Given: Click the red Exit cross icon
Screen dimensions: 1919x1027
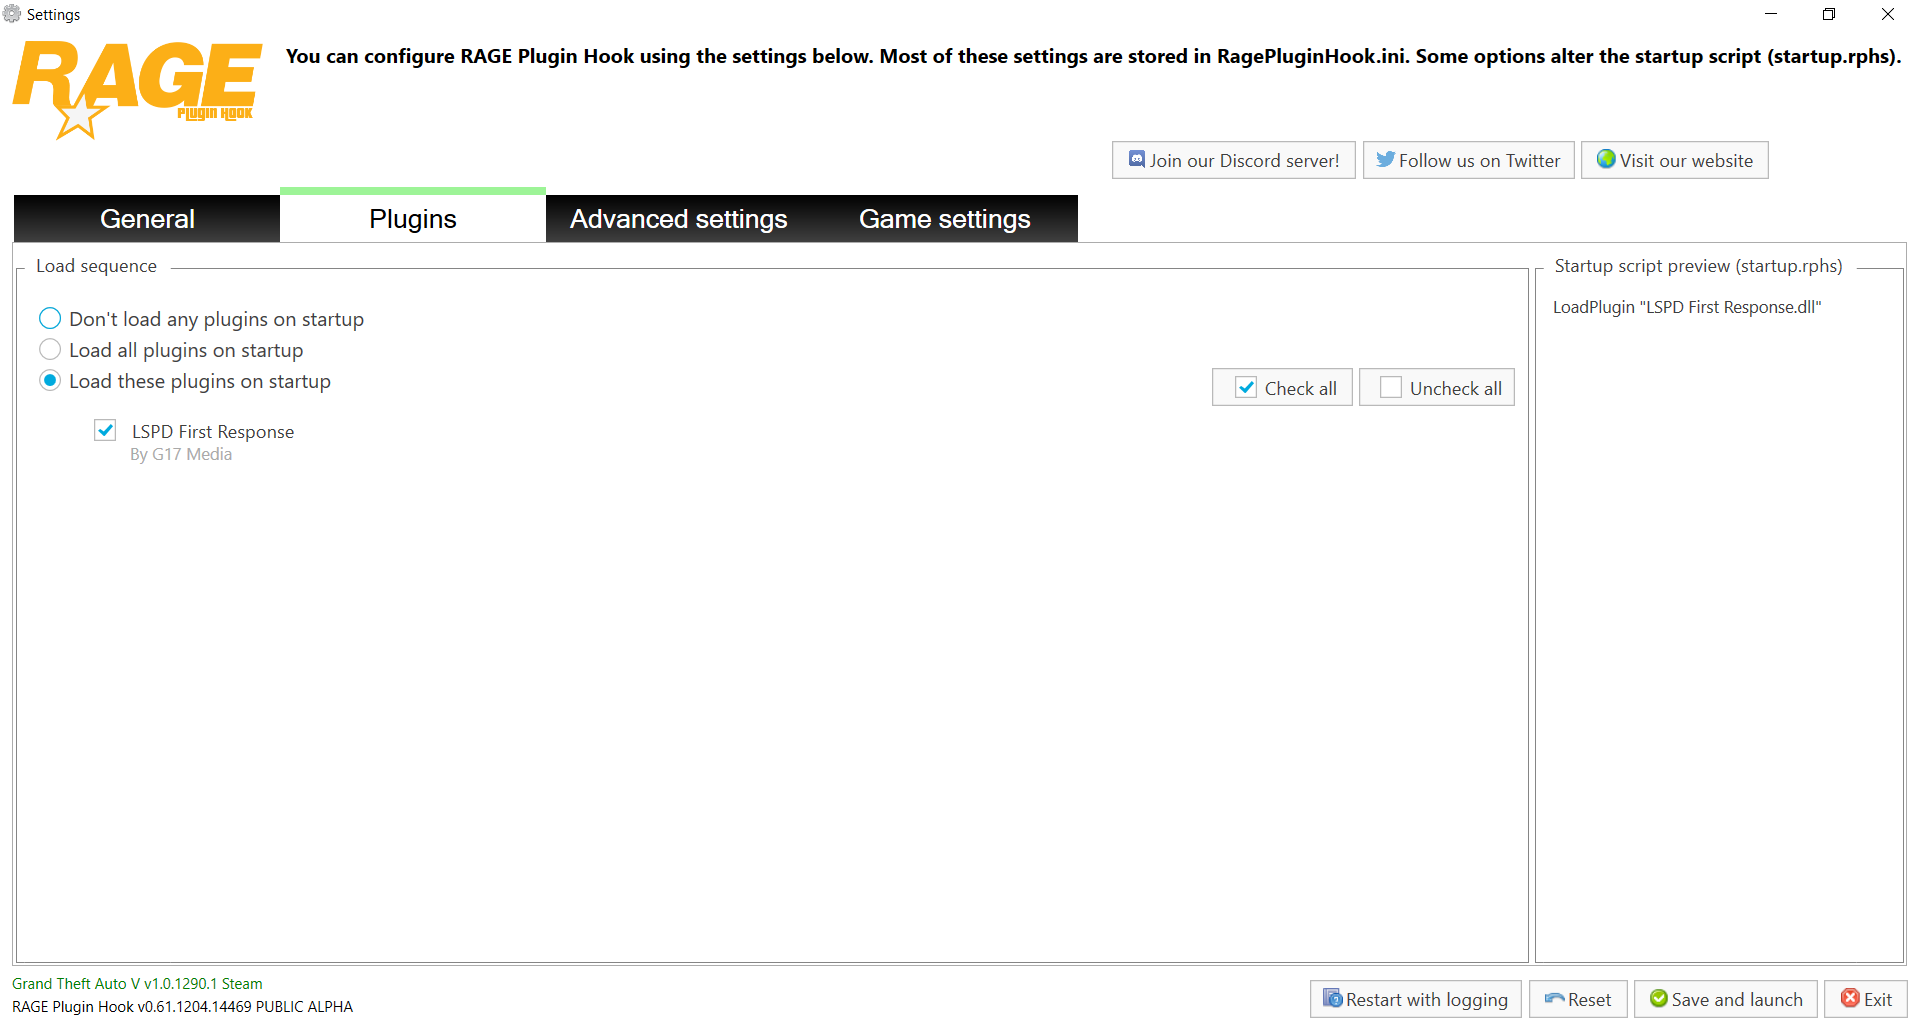Looking at the screenshot, I should point(1851,998).
